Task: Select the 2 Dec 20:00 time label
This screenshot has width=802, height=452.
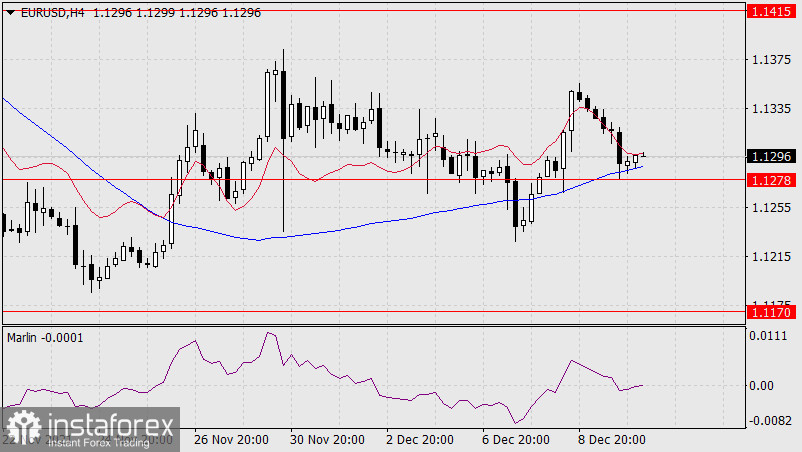Action: [420, 440]
